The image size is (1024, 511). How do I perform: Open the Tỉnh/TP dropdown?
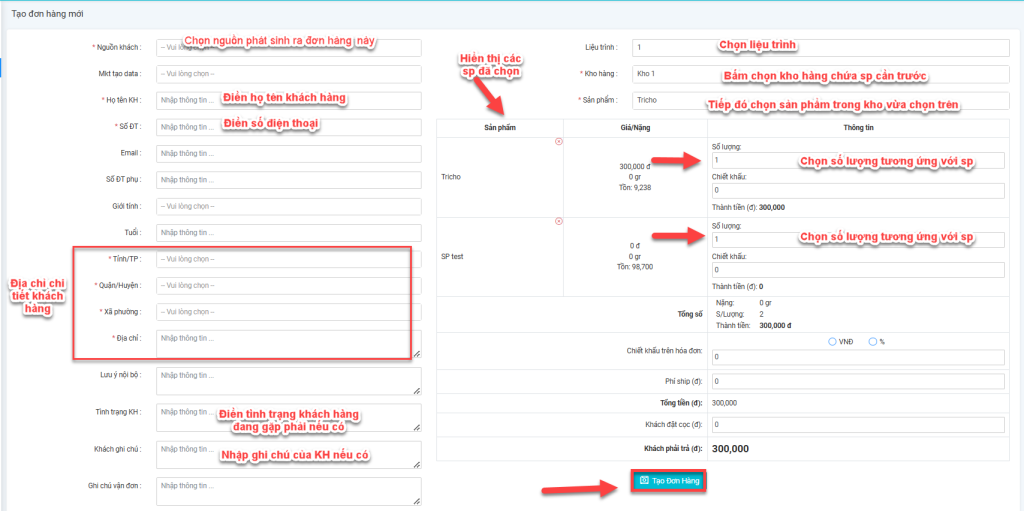pos(288,259)
